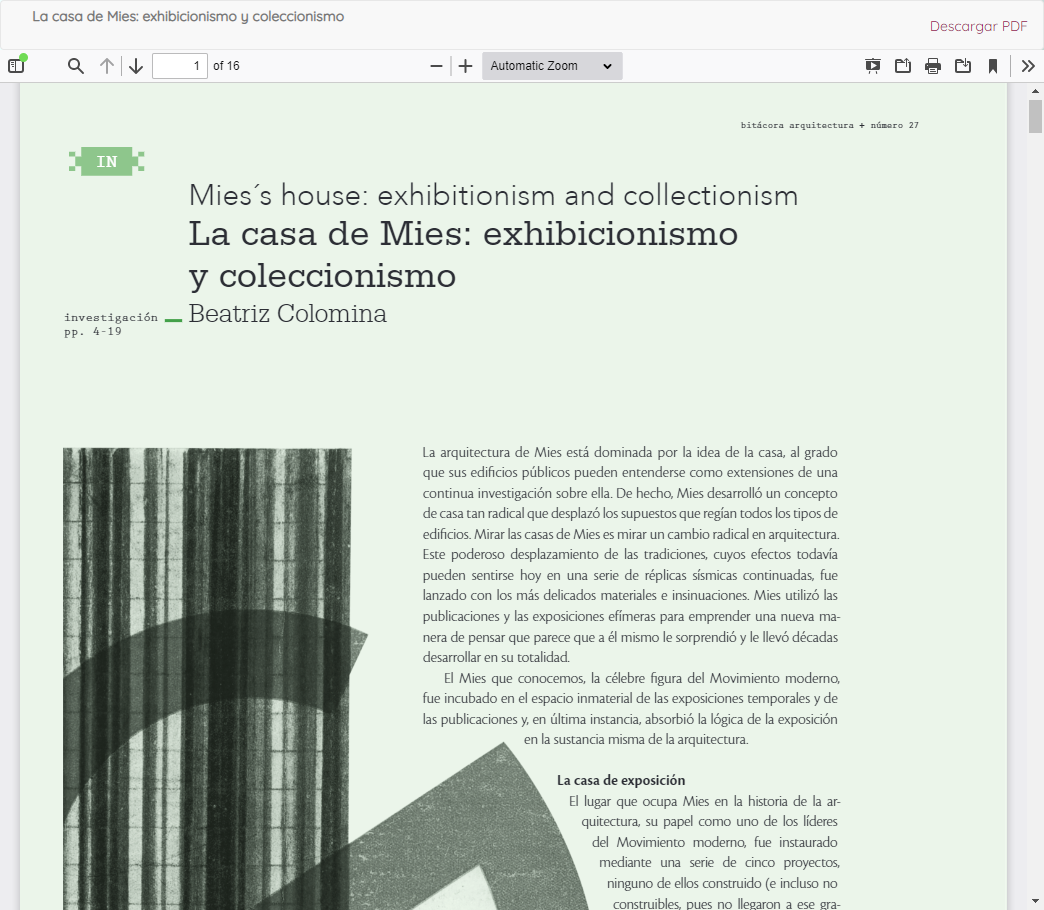Click the article's dark striped illustration
The image size is (1044, 910).
click(207, 679)
